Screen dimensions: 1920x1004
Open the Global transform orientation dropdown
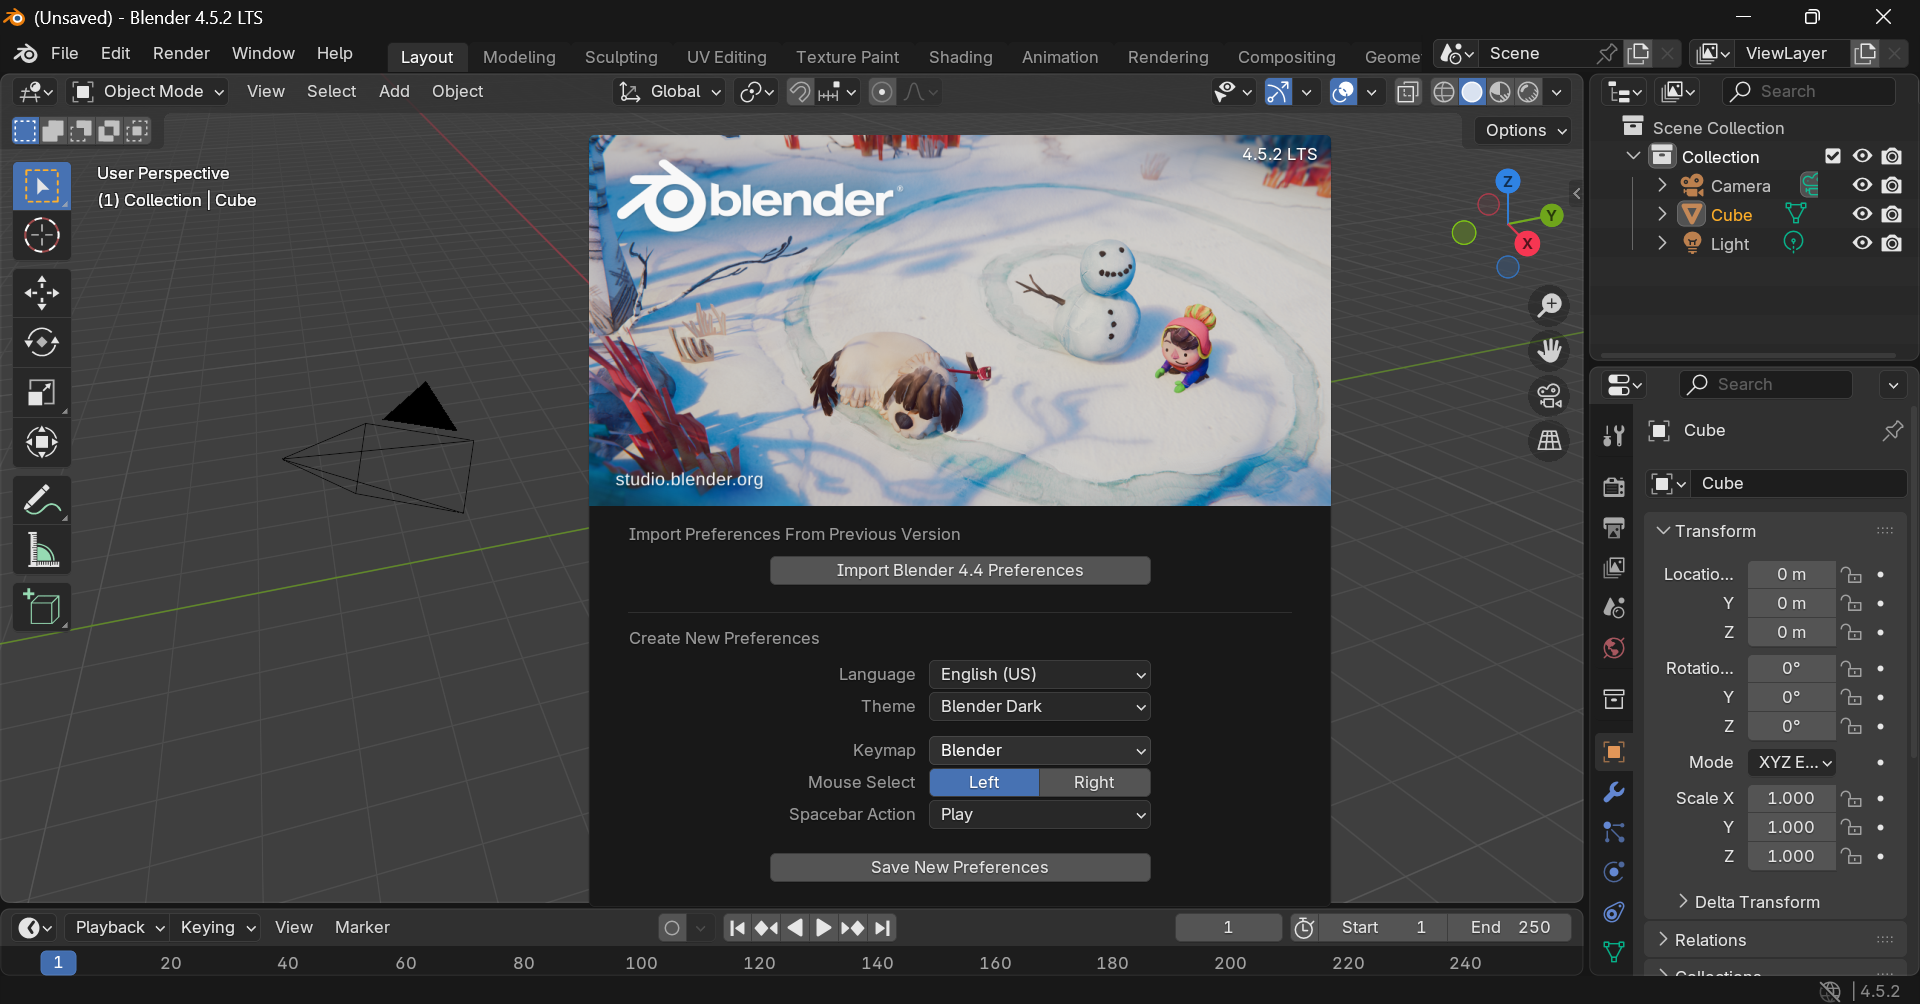tap(669, 92)
